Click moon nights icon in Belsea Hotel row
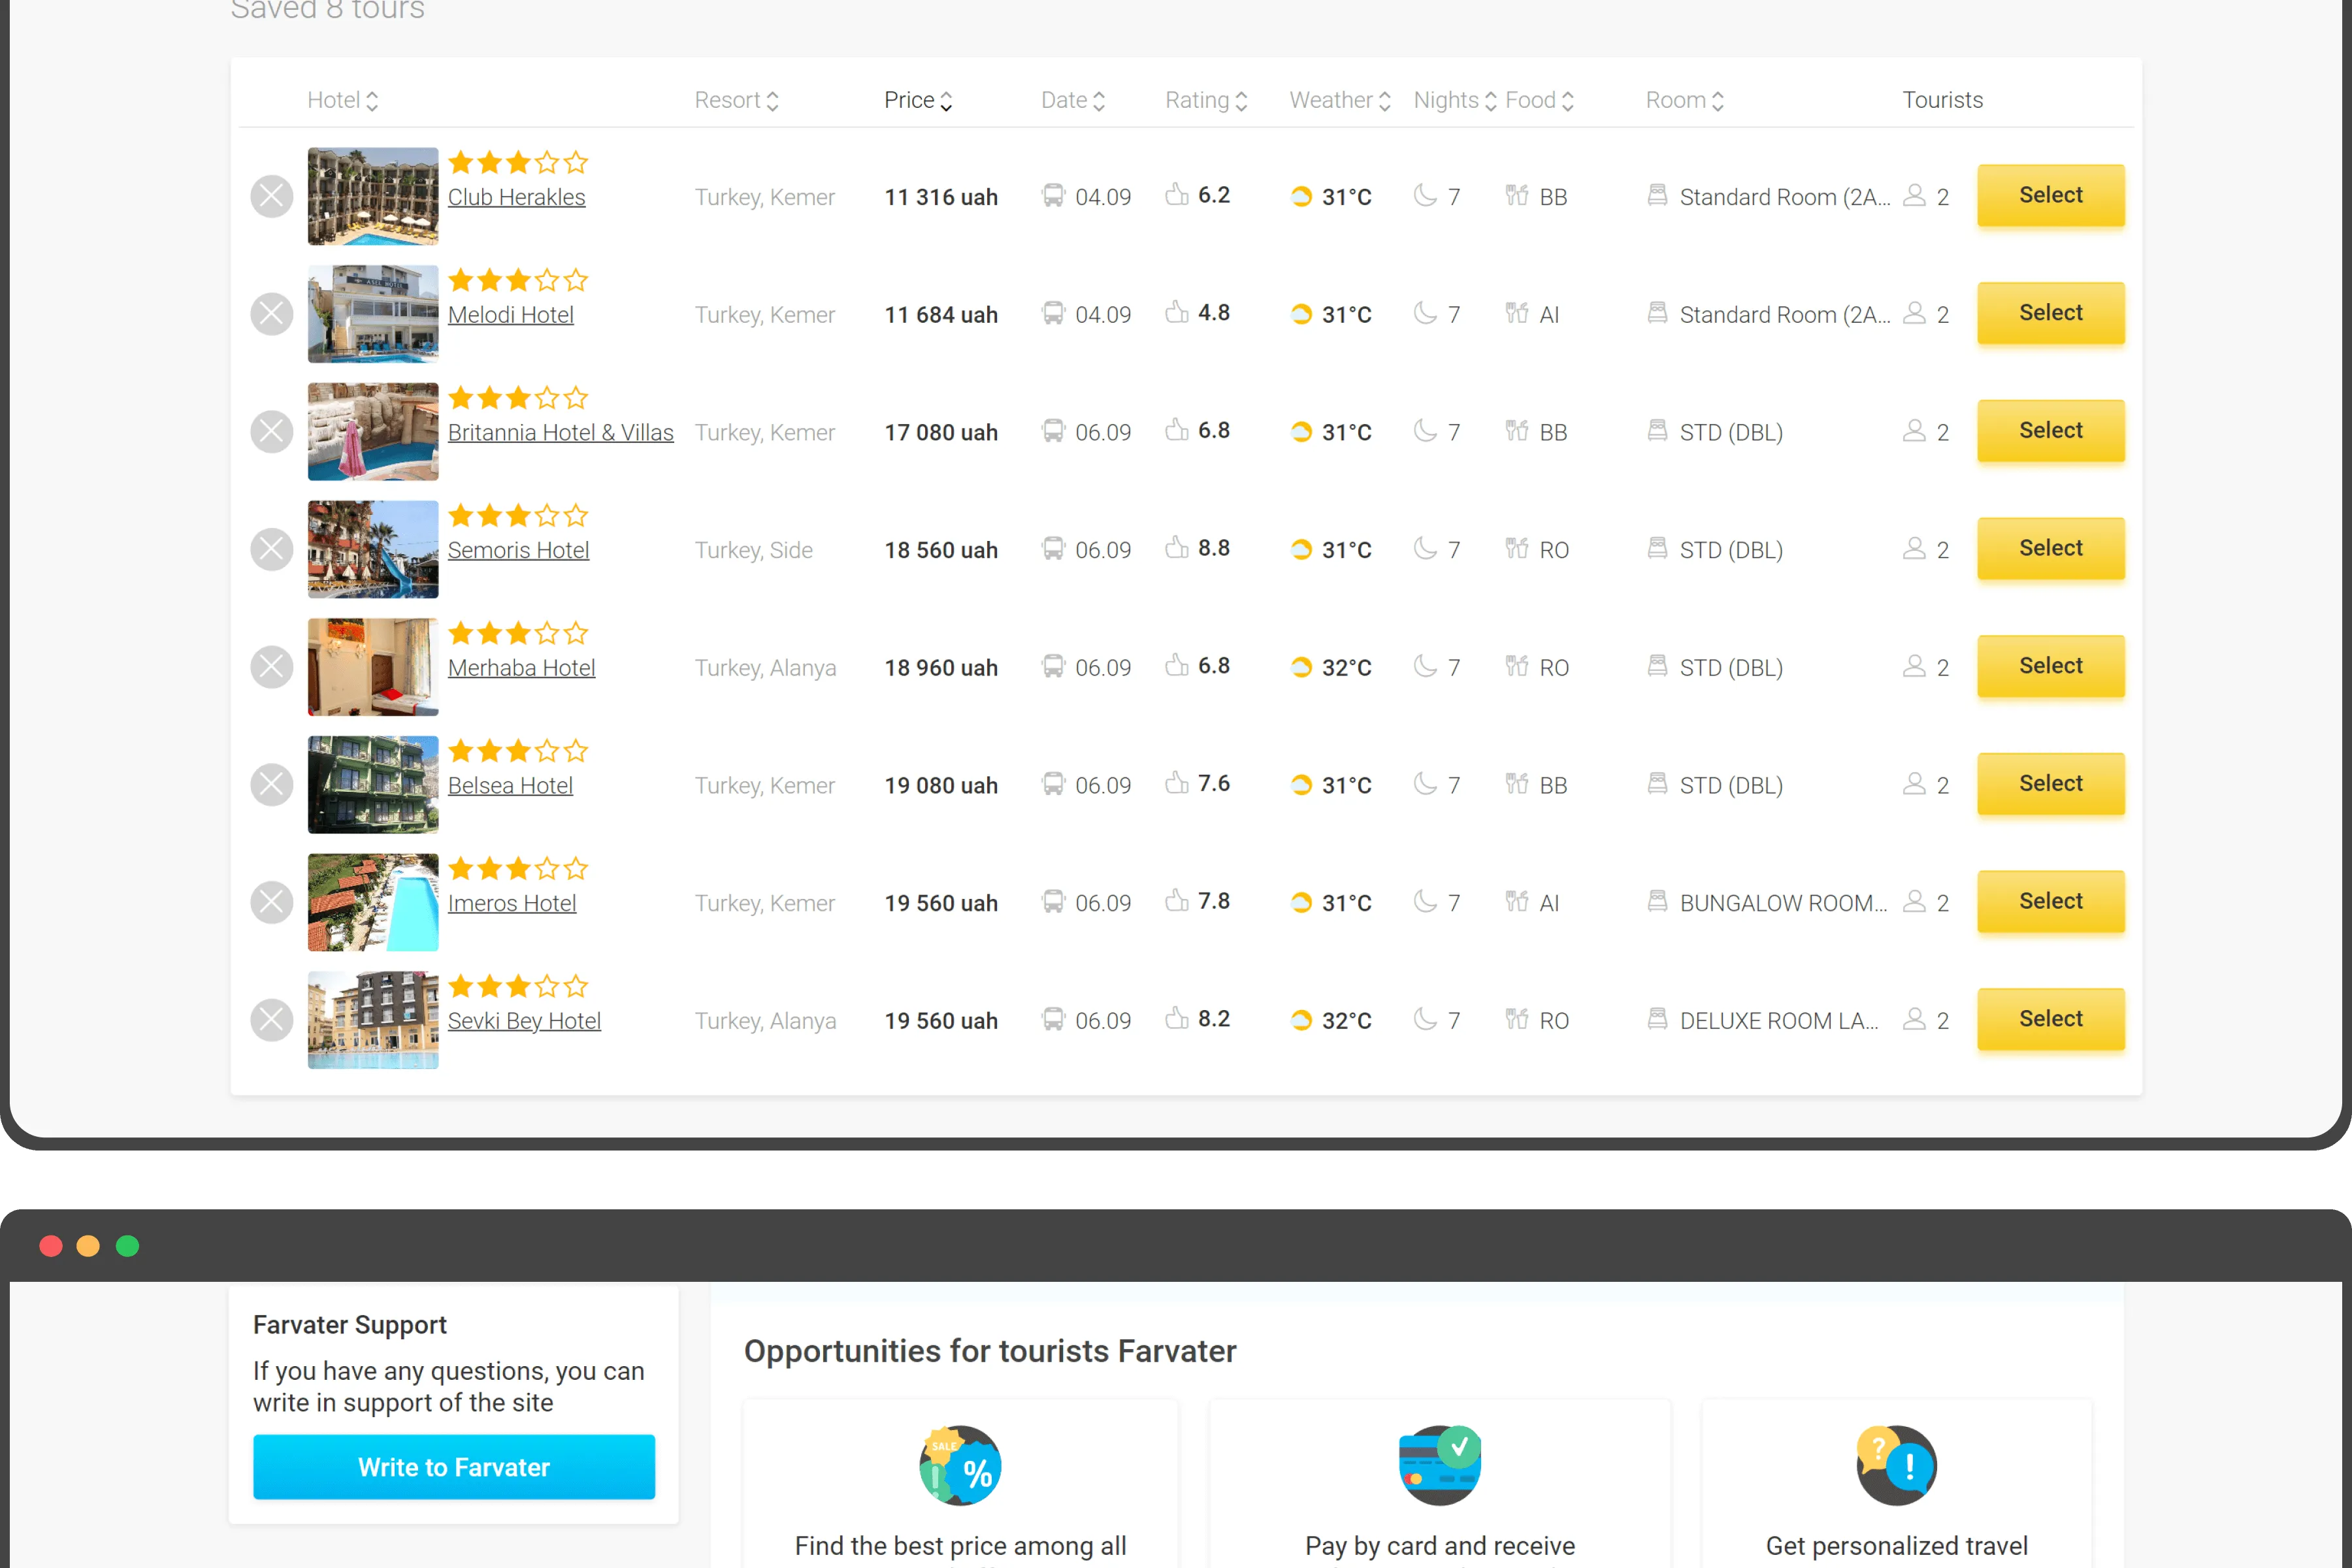 click(x=1425, y=783)
